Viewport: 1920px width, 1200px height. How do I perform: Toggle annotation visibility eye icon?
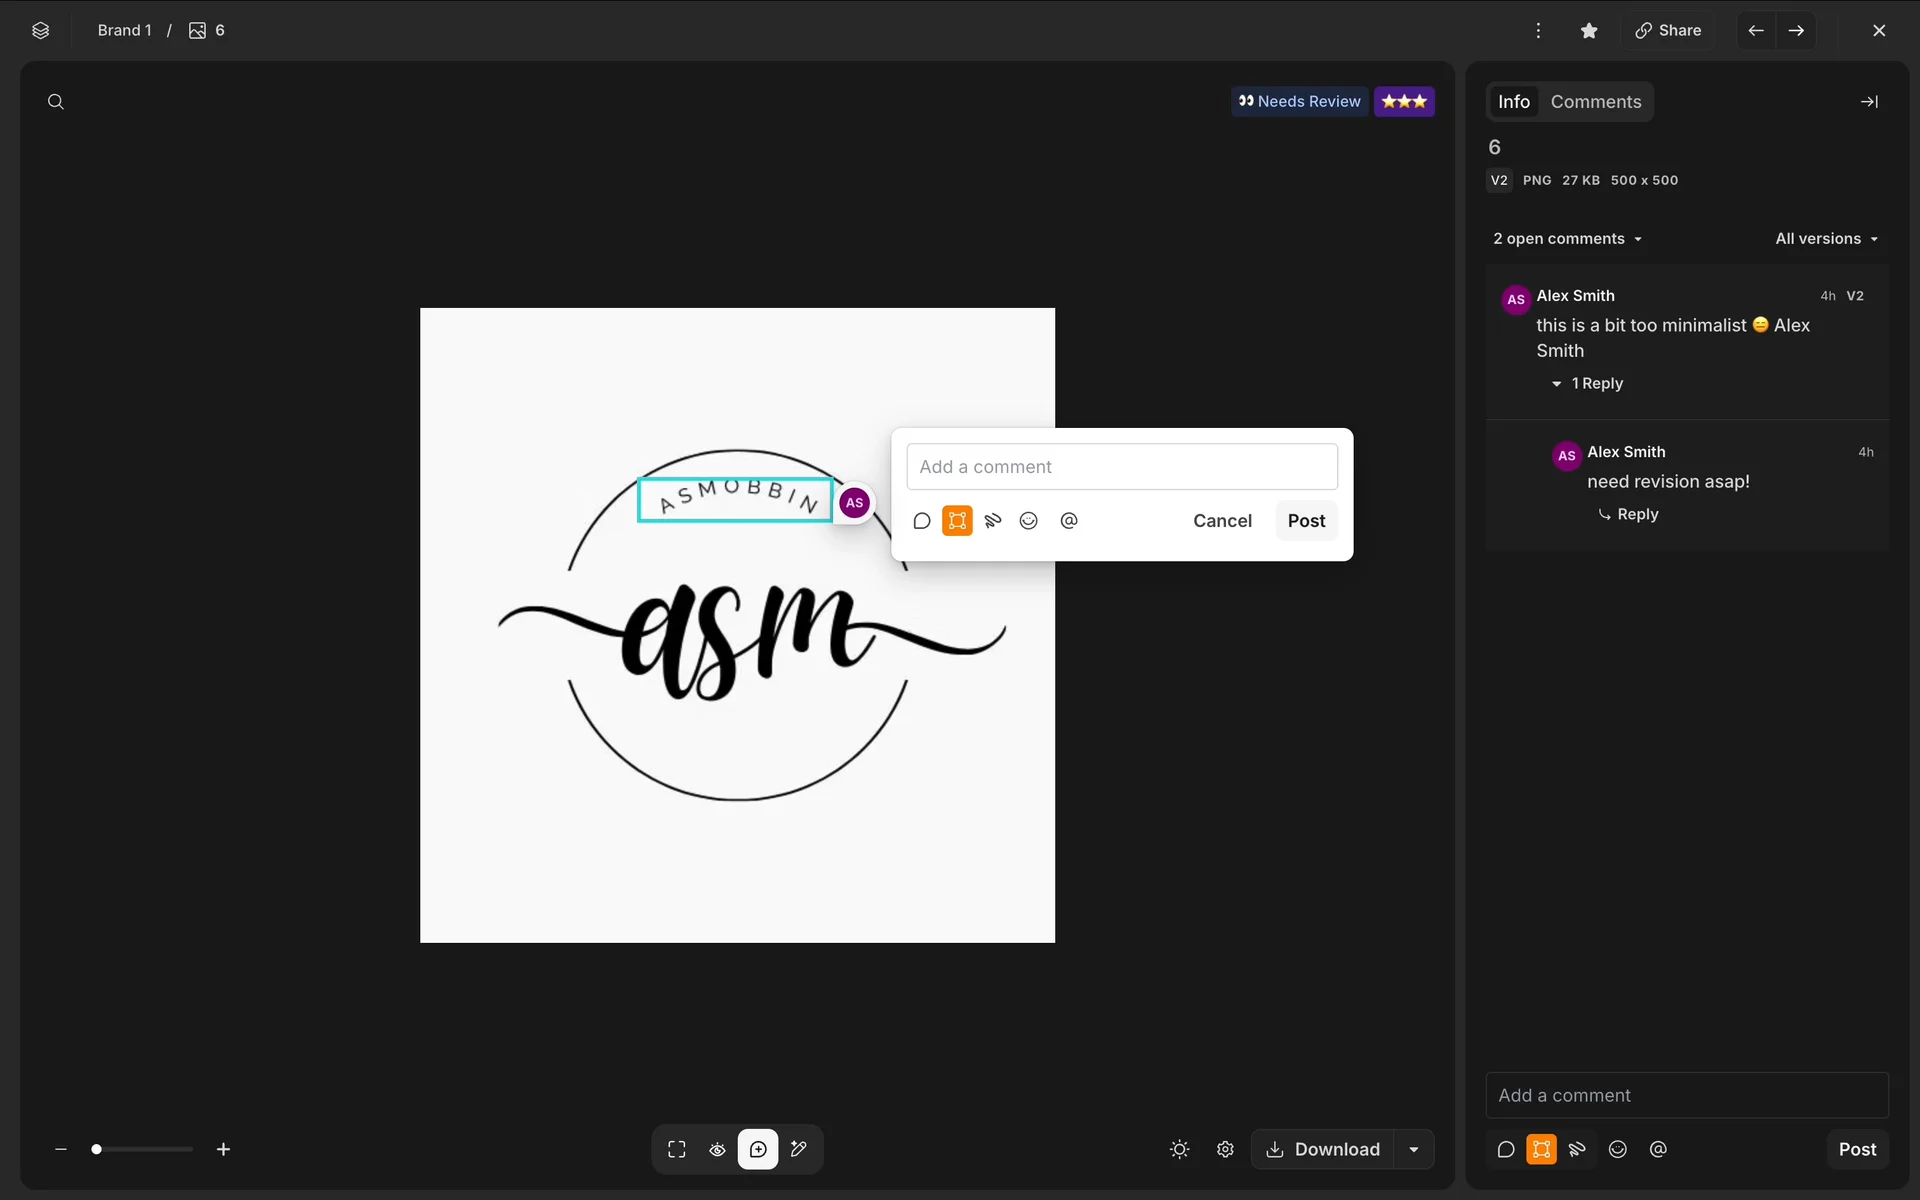717,1149
